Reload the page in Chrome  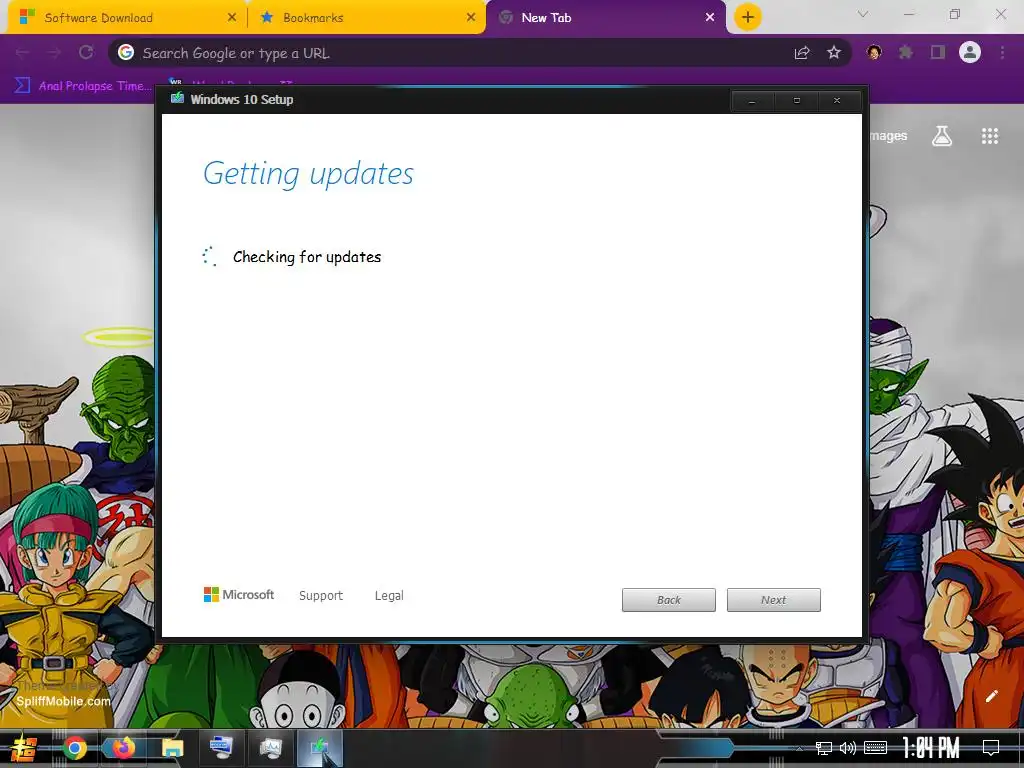coord(86,53)
